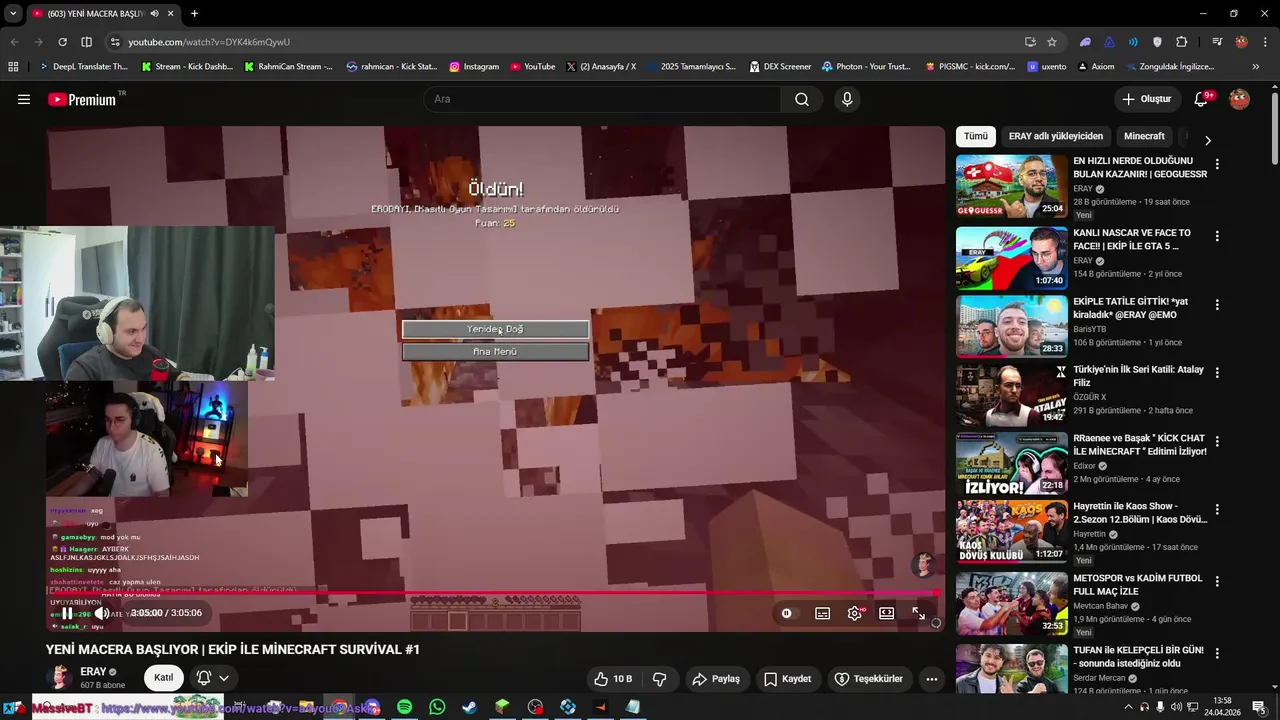
Task: Open the Instagram bookmark
Action: pyautogui.click(x=474, y=67)
